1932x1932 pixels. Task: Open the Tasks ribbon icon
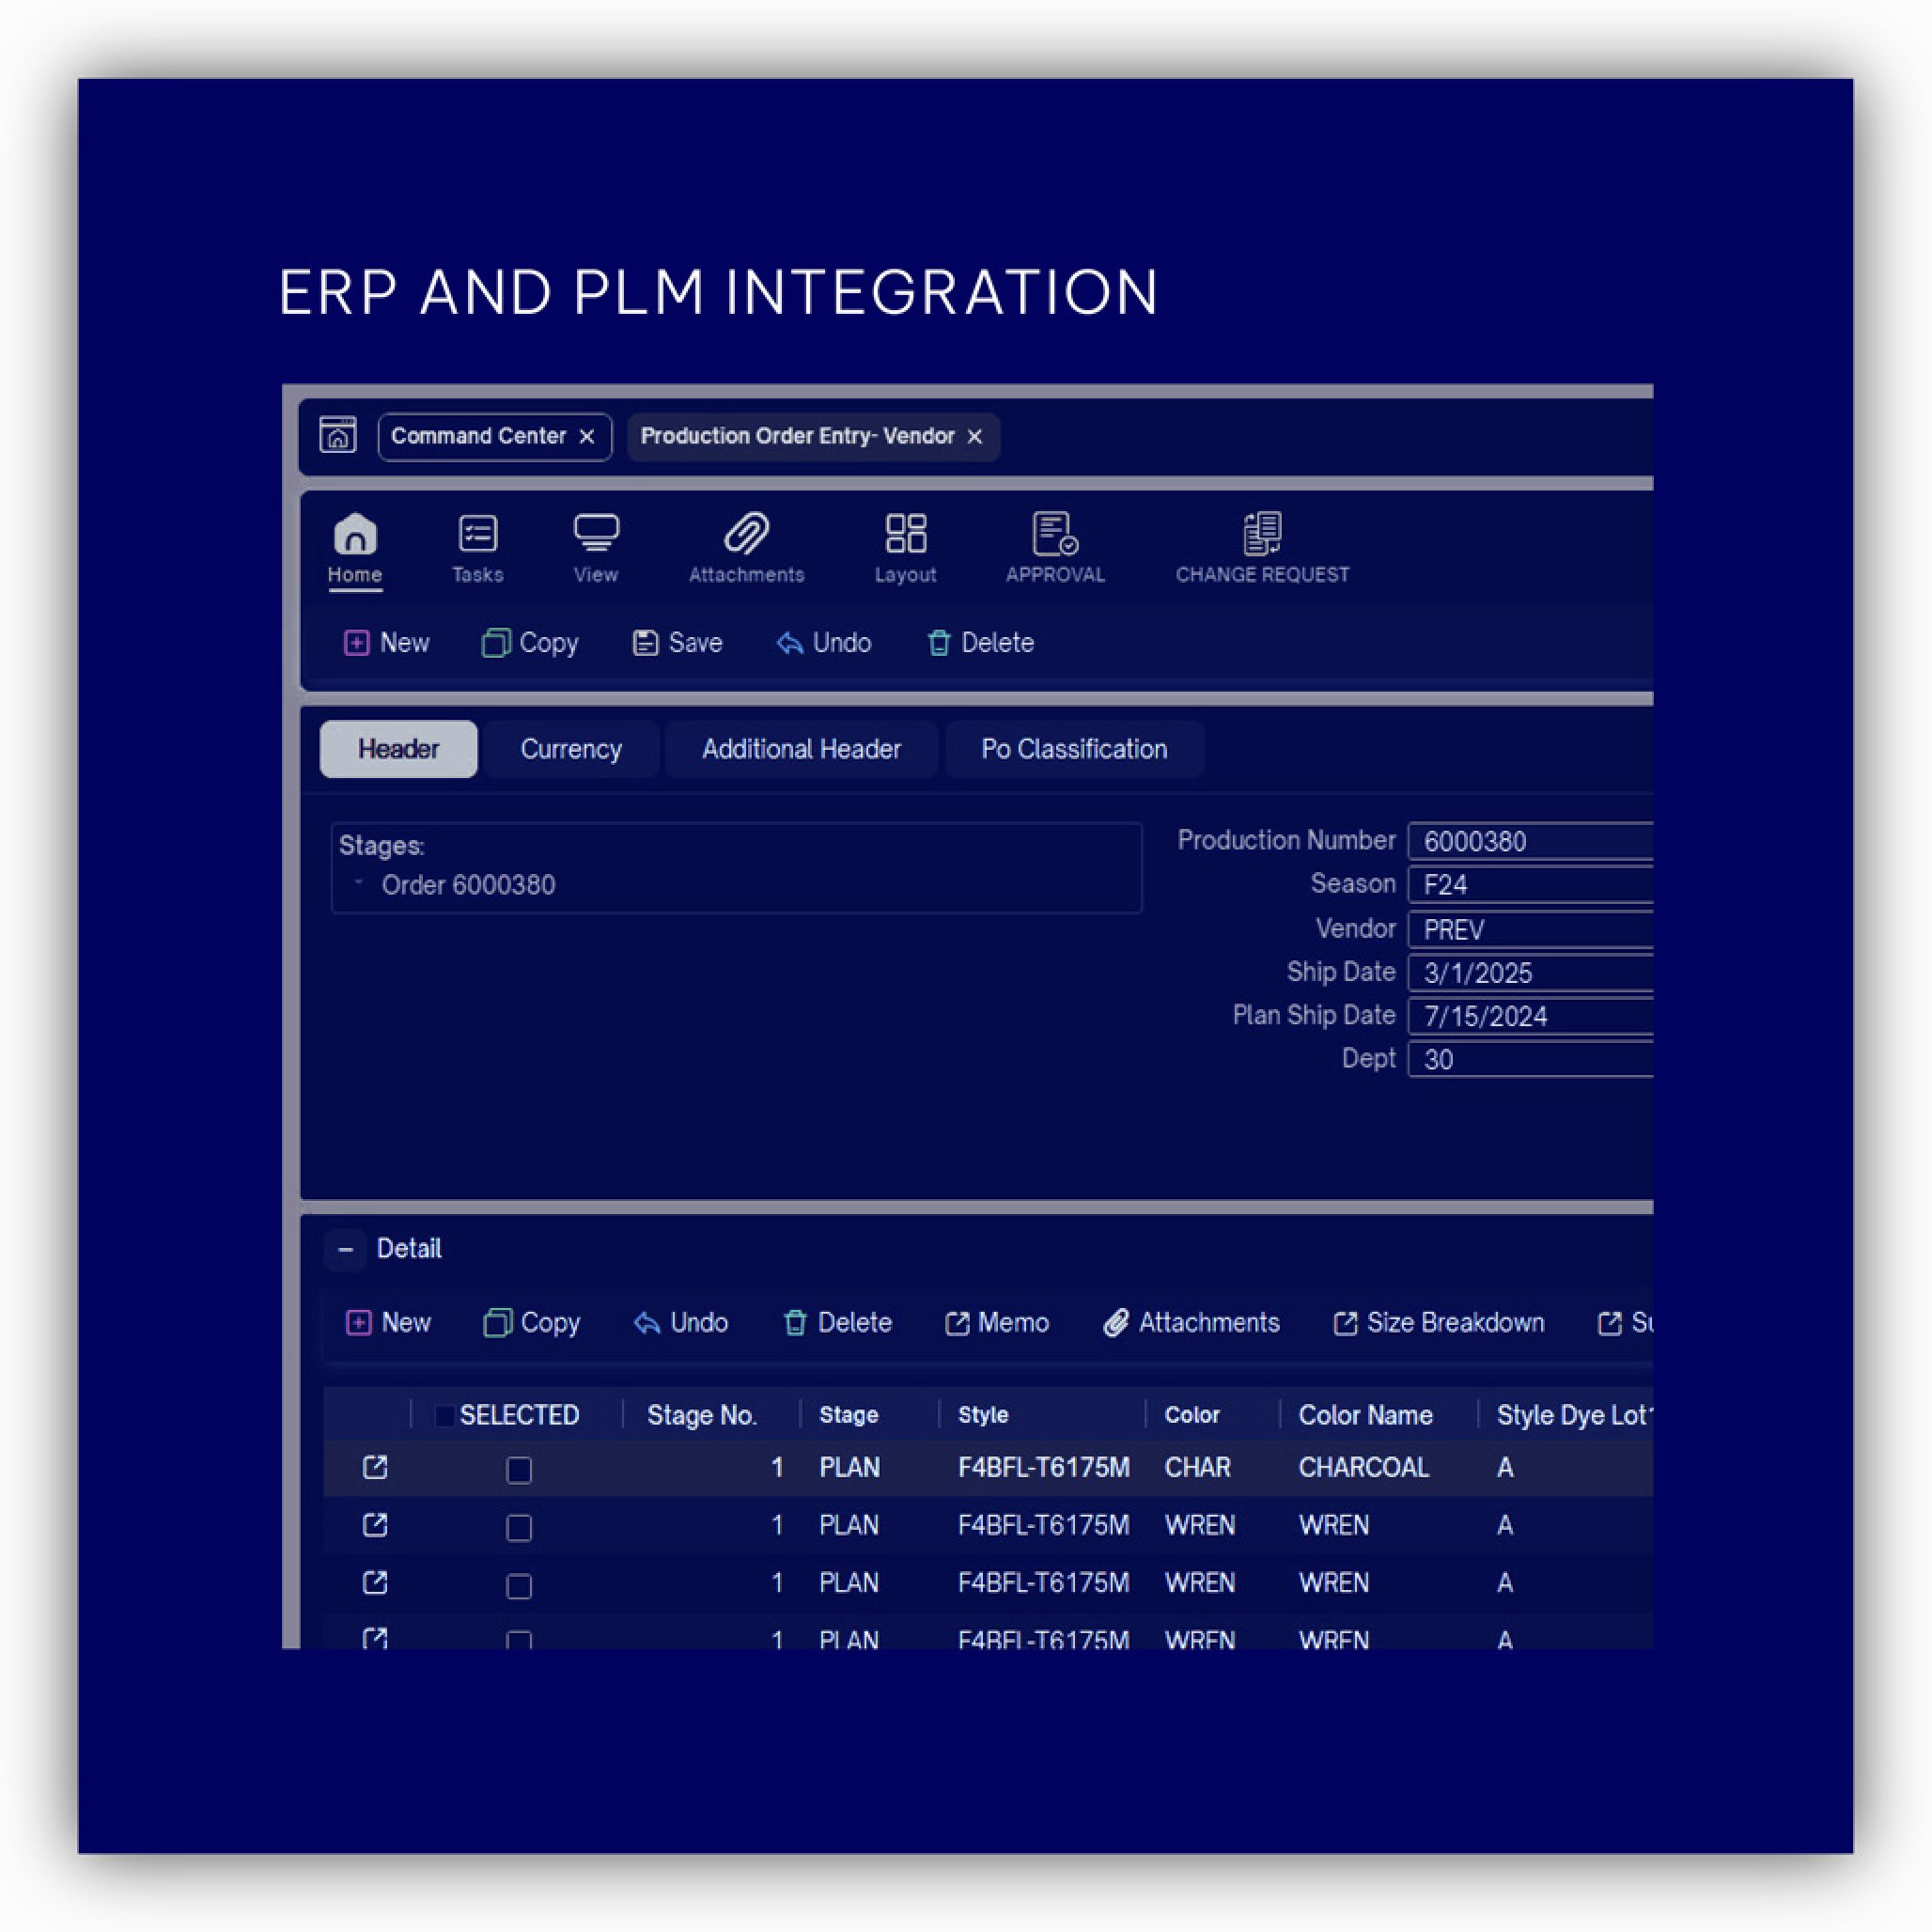click(x=477, y=534)
